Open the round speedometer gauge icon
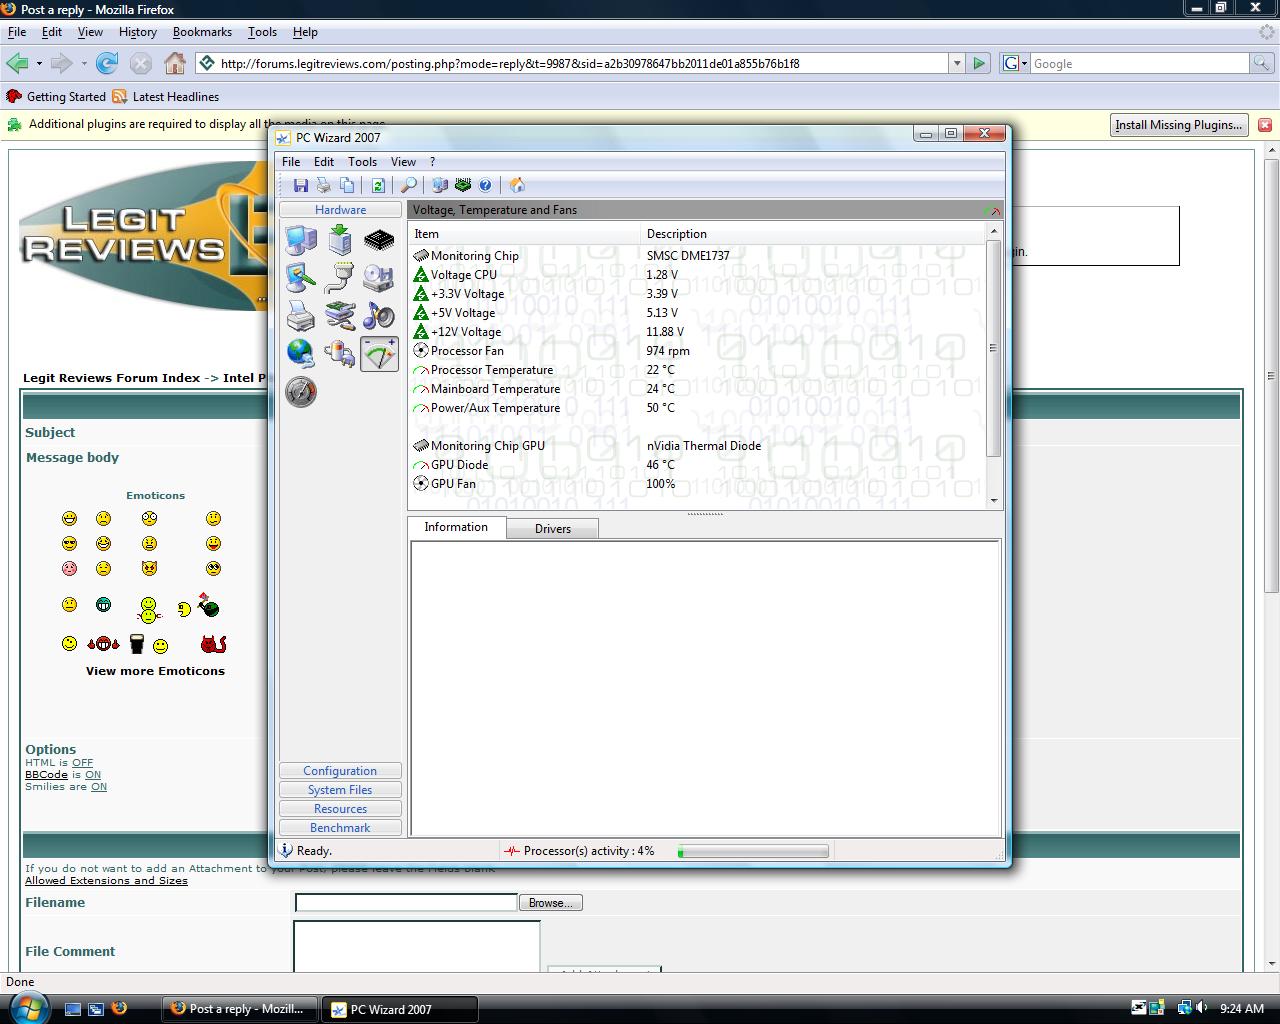The width and height of the screenshot is (1280, 1024). [301, 391]
